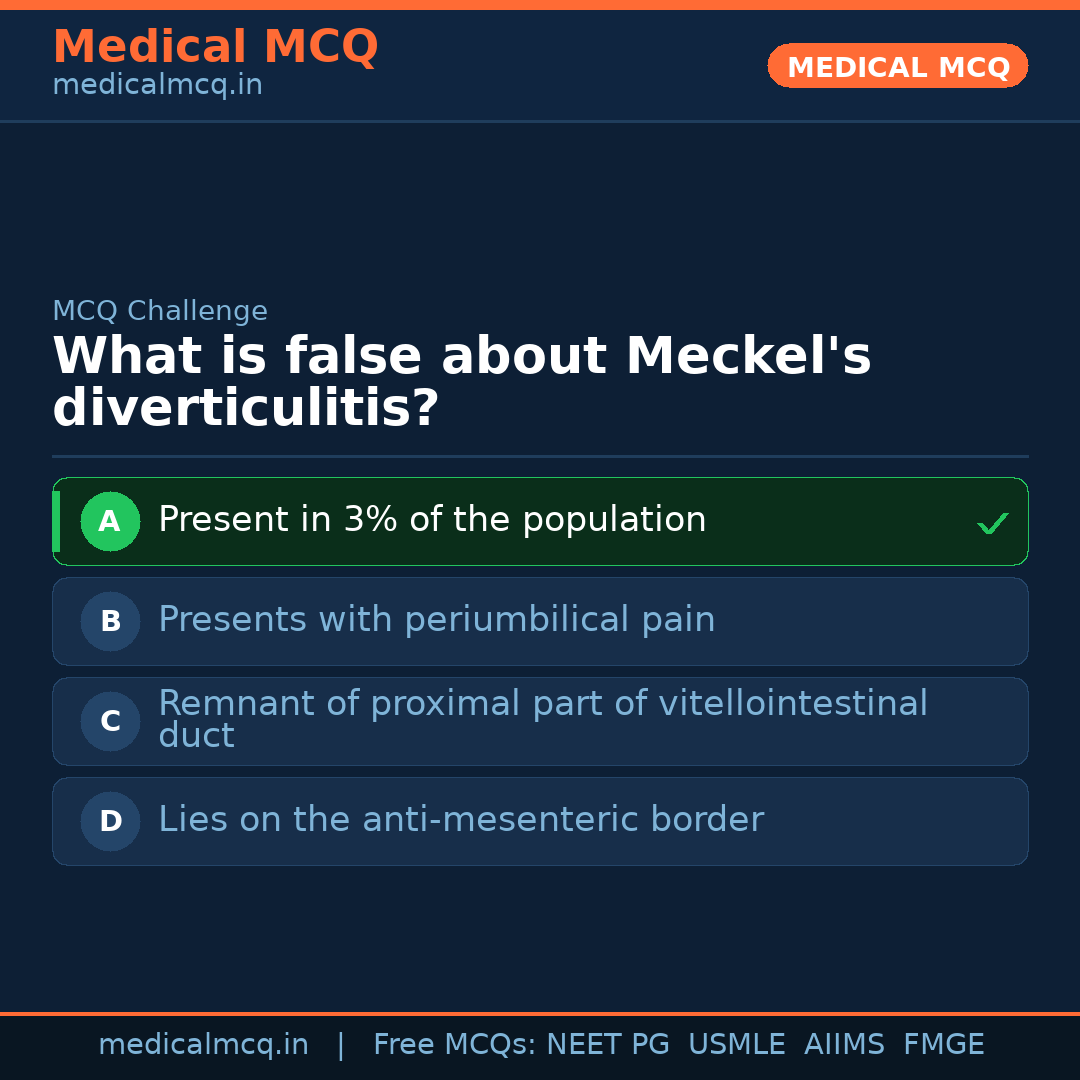
Task: Click the 'MCQ Challenge' label
Action: pos(160,311)
